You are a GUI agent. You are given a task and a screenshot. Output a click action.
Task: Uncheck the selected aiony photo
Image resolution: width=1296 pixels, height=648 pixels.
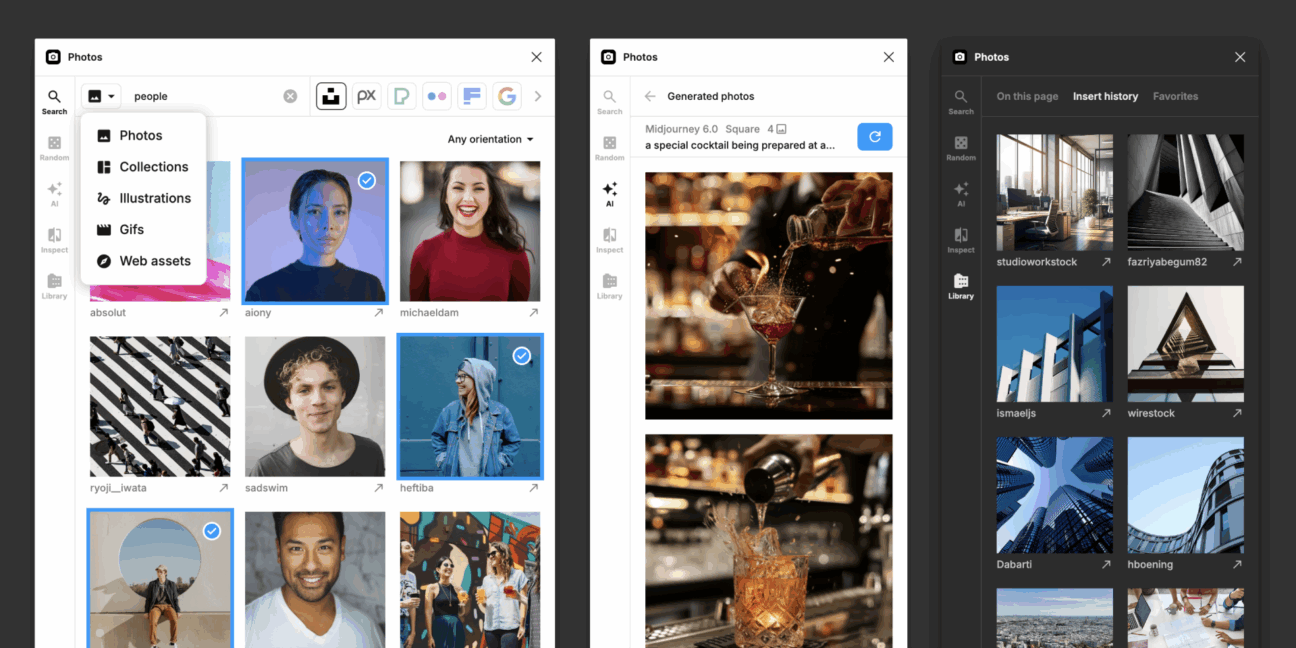click(x=367, y=180)
